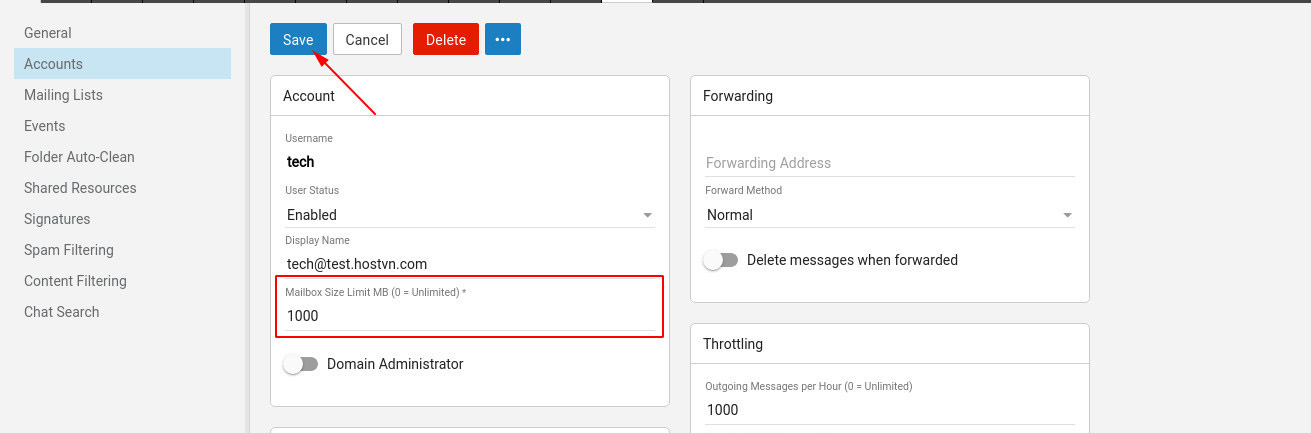Open General settings in sidebar
Viewport: 1311px width, 433px height.
tap(48, 33)
